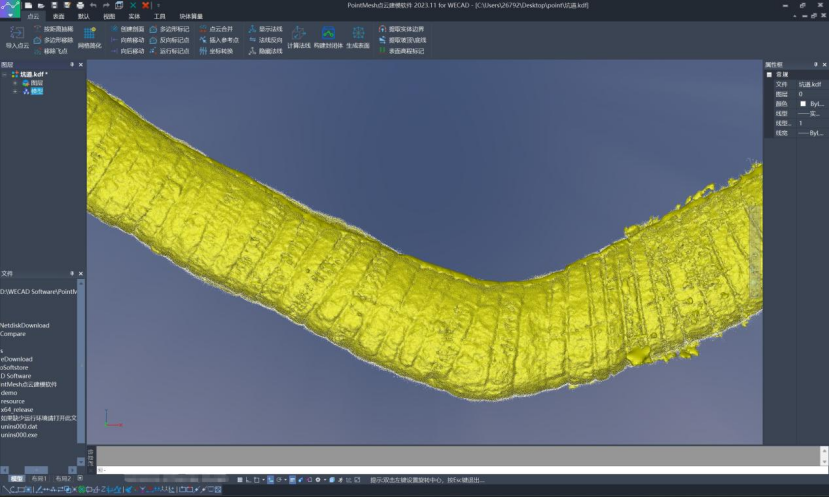Click 提取实体边界 extract solid boundary
830x497 pixels.
pyautogui.click(x=401, y=29)
